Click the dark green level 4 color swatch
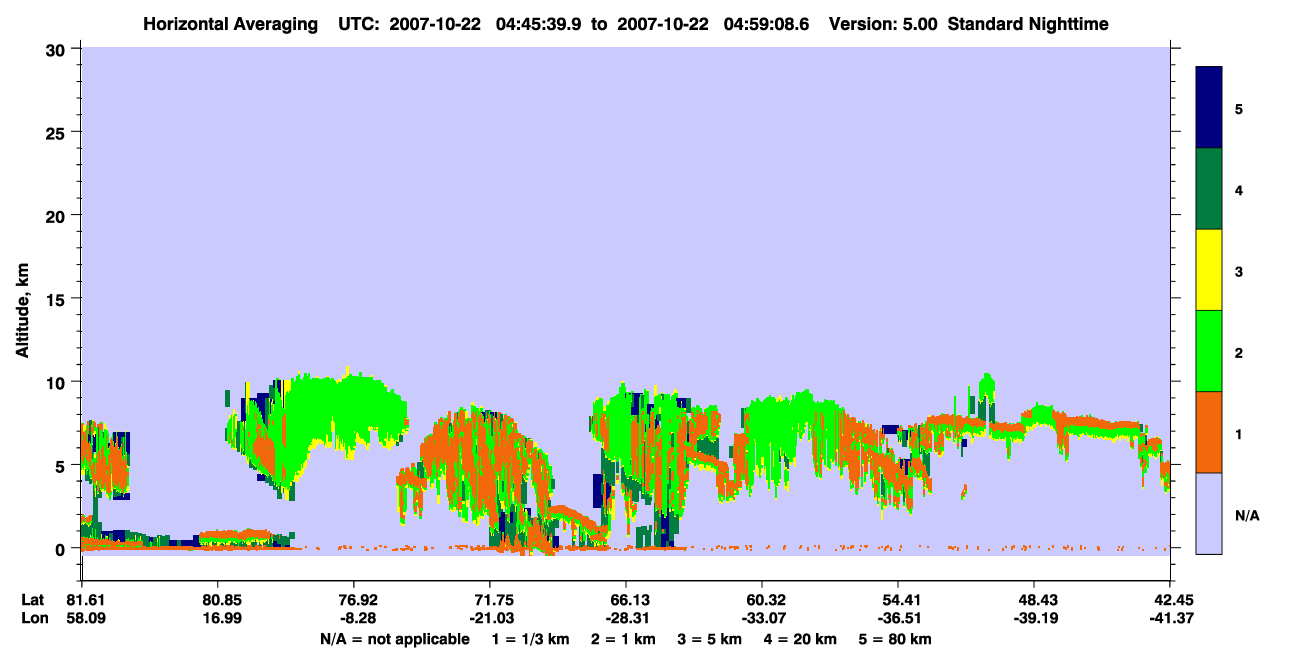This screenshot has width=1300, height=667. (1209, 189)
